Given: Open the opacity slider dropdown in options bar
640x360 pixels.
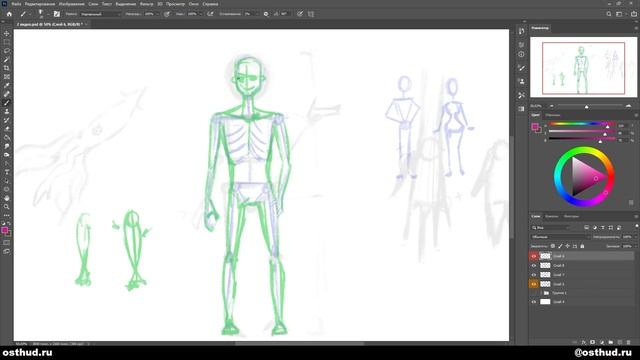Looking at the screenshot, I should click(158, 14).
